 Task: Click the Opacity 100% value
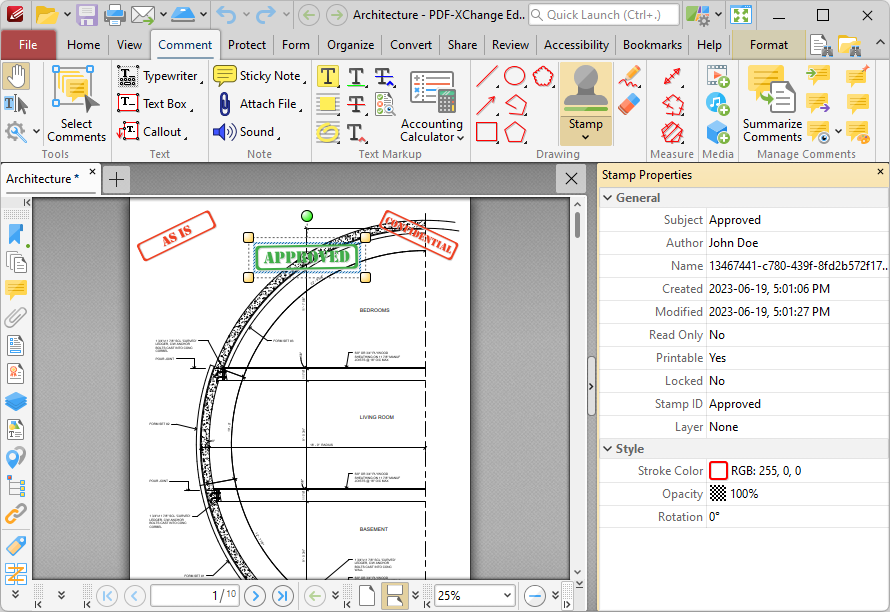744,494
